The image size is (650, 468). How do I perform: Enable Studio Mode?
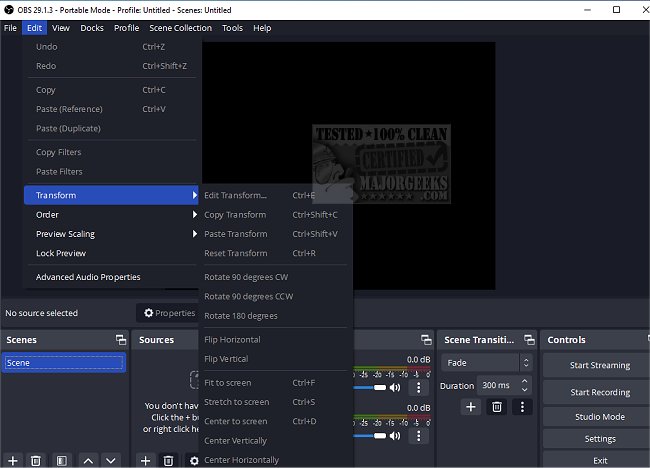click(x=599, y=417)
